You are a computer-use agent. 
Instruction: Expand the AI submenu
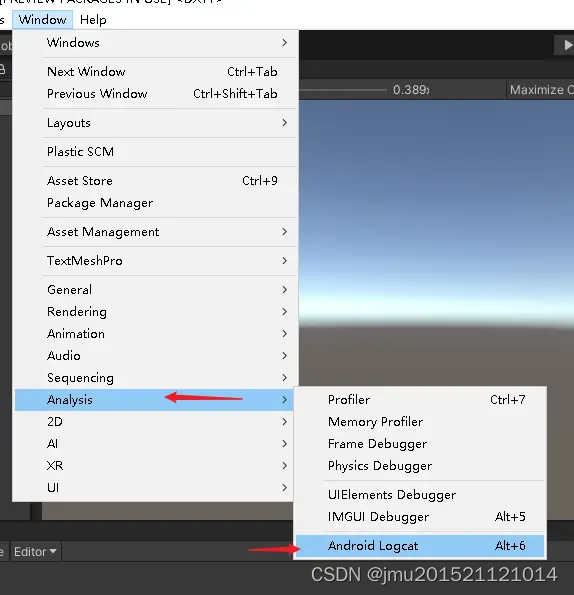click(x=154, y=444)
